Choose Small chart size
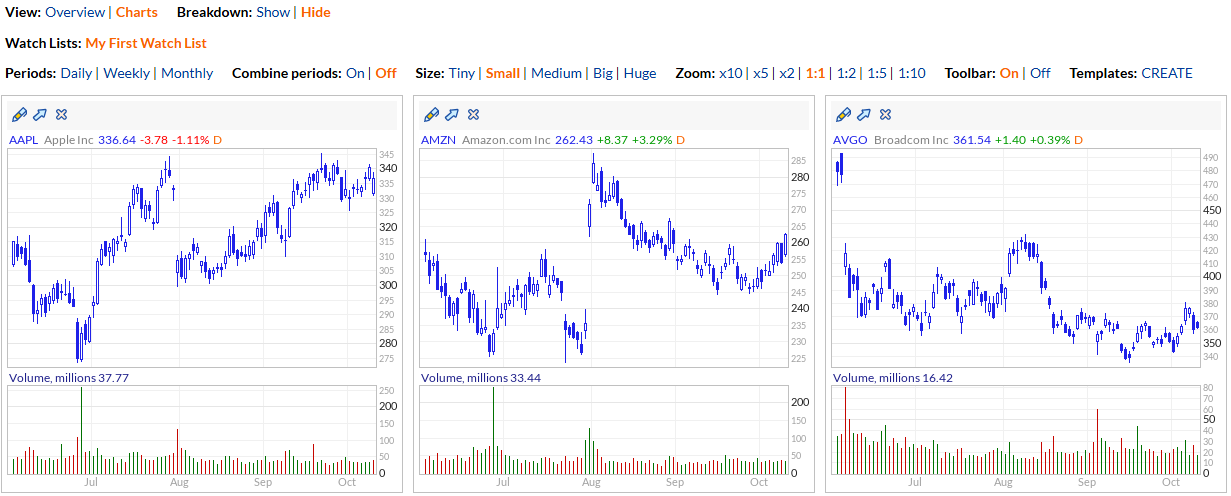 [x=503, y=73]
